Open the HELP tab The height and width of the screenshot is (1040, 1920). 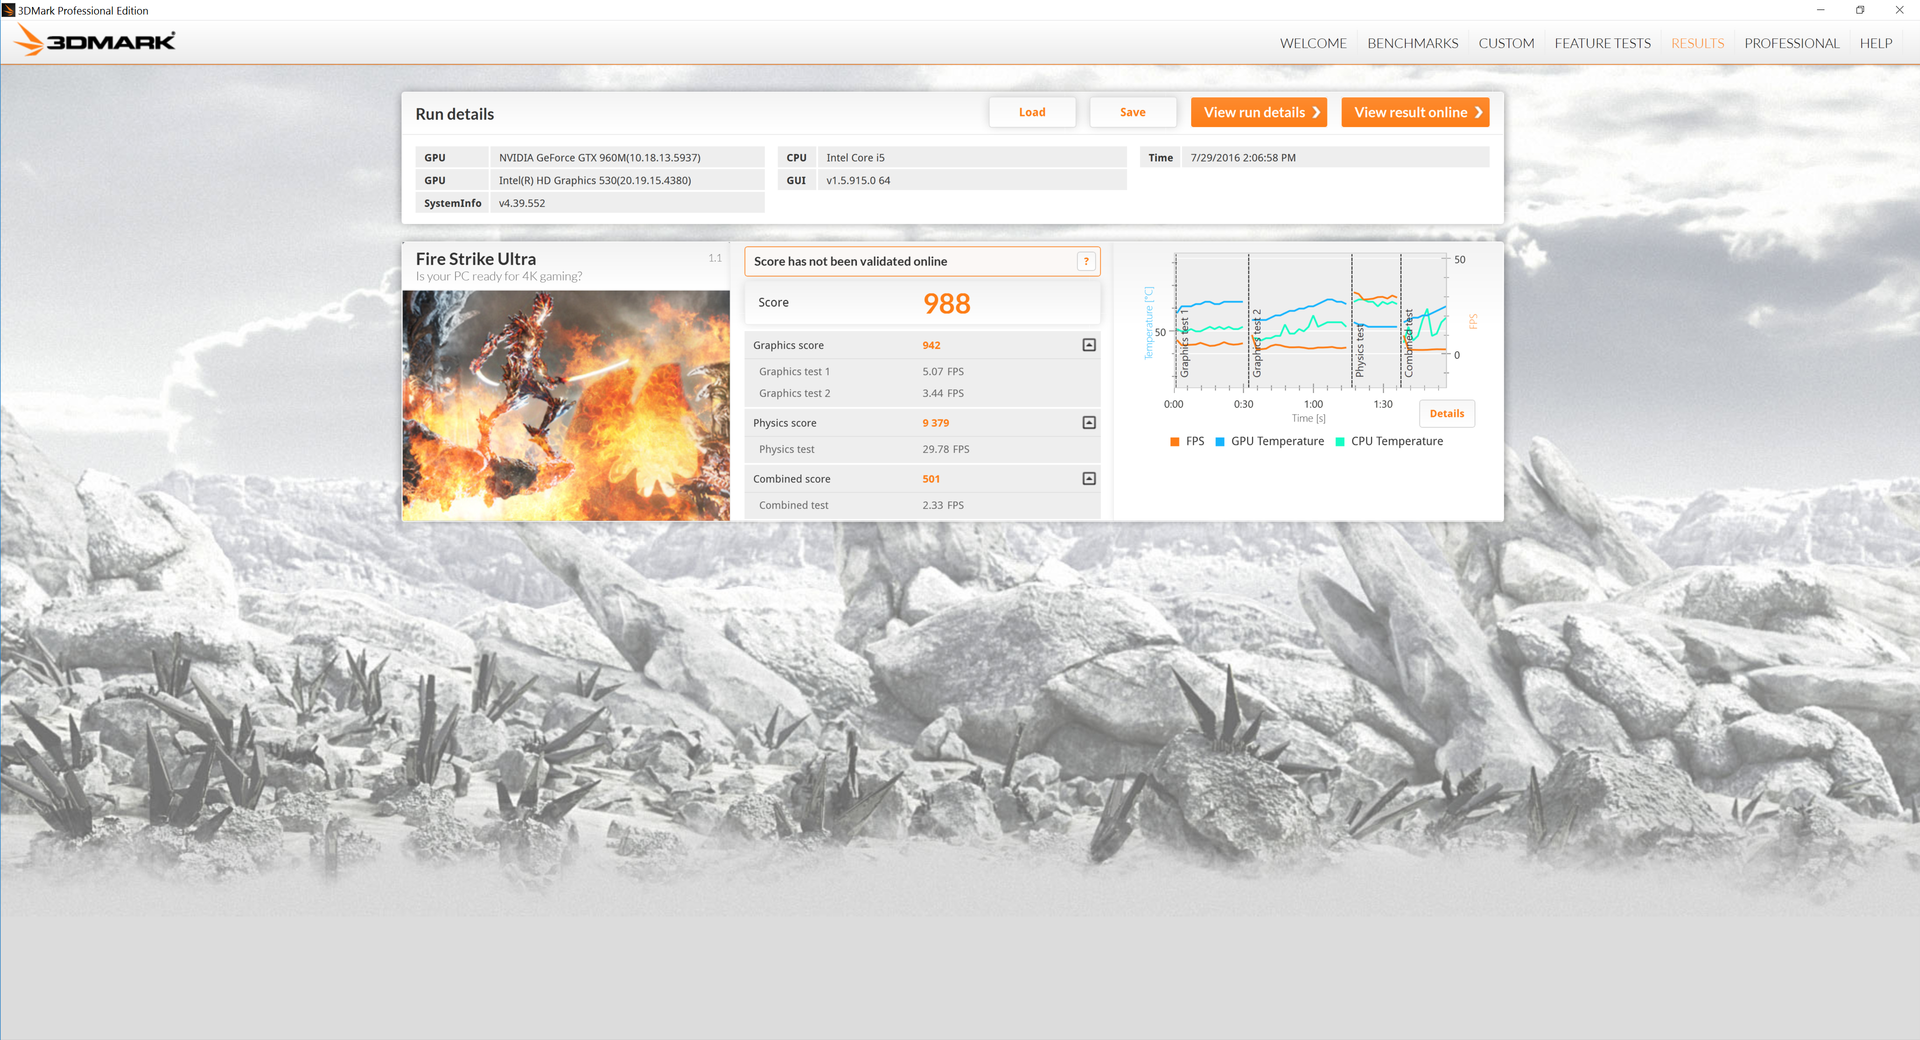point(1876,43)
